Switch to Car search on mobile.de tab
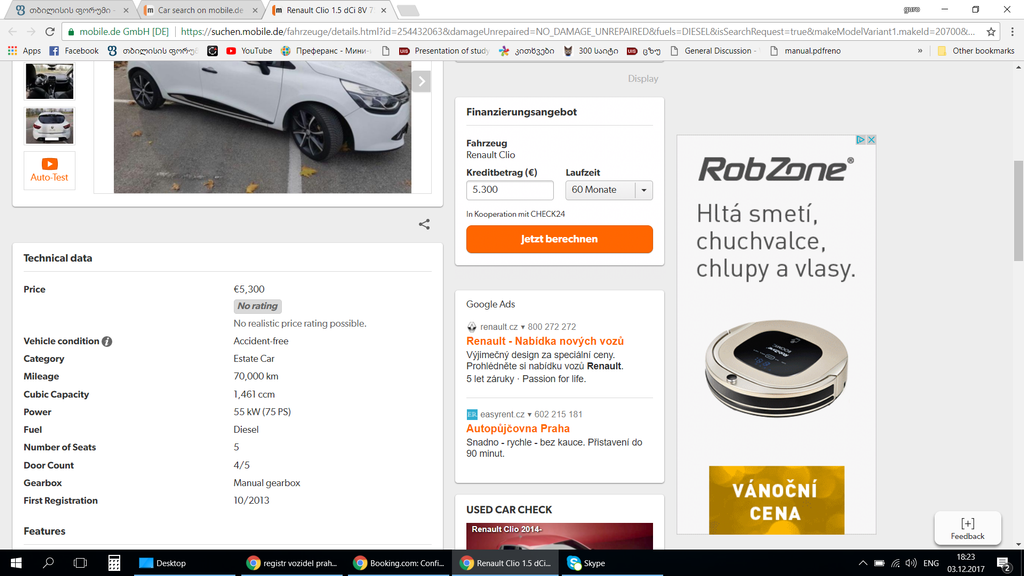Viewport: 1024px width, 576px height. click(x=200, y=10)
